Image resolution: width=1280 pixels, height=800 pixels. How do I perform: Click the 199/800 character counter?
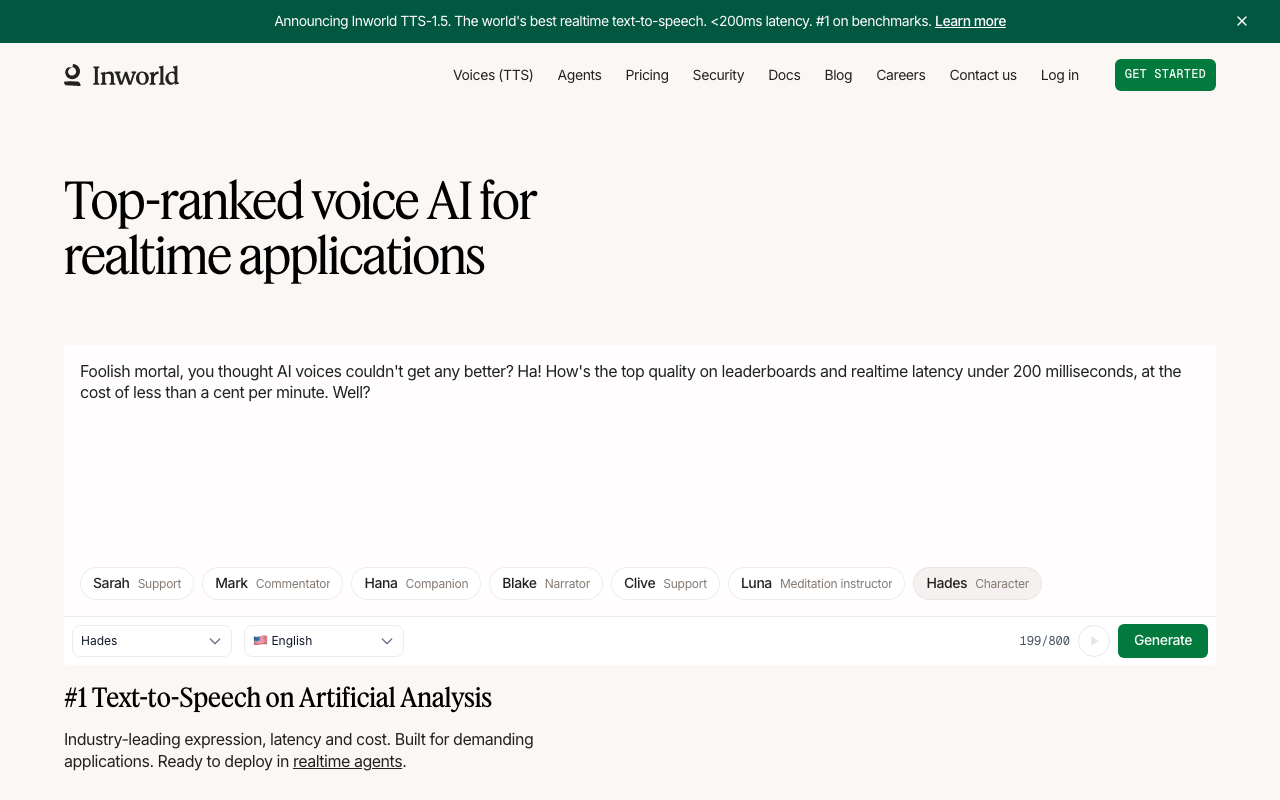click(1044, 641)
